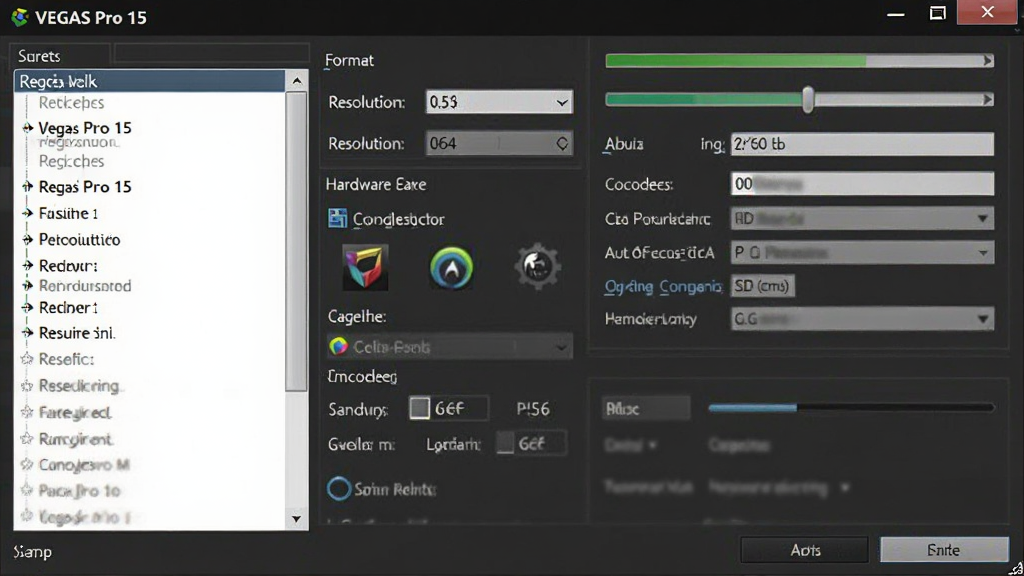Click the Abuia text field showing 2'60 tb
The height and width of the screenshot is (576, 1024).
tap(862, 144)
